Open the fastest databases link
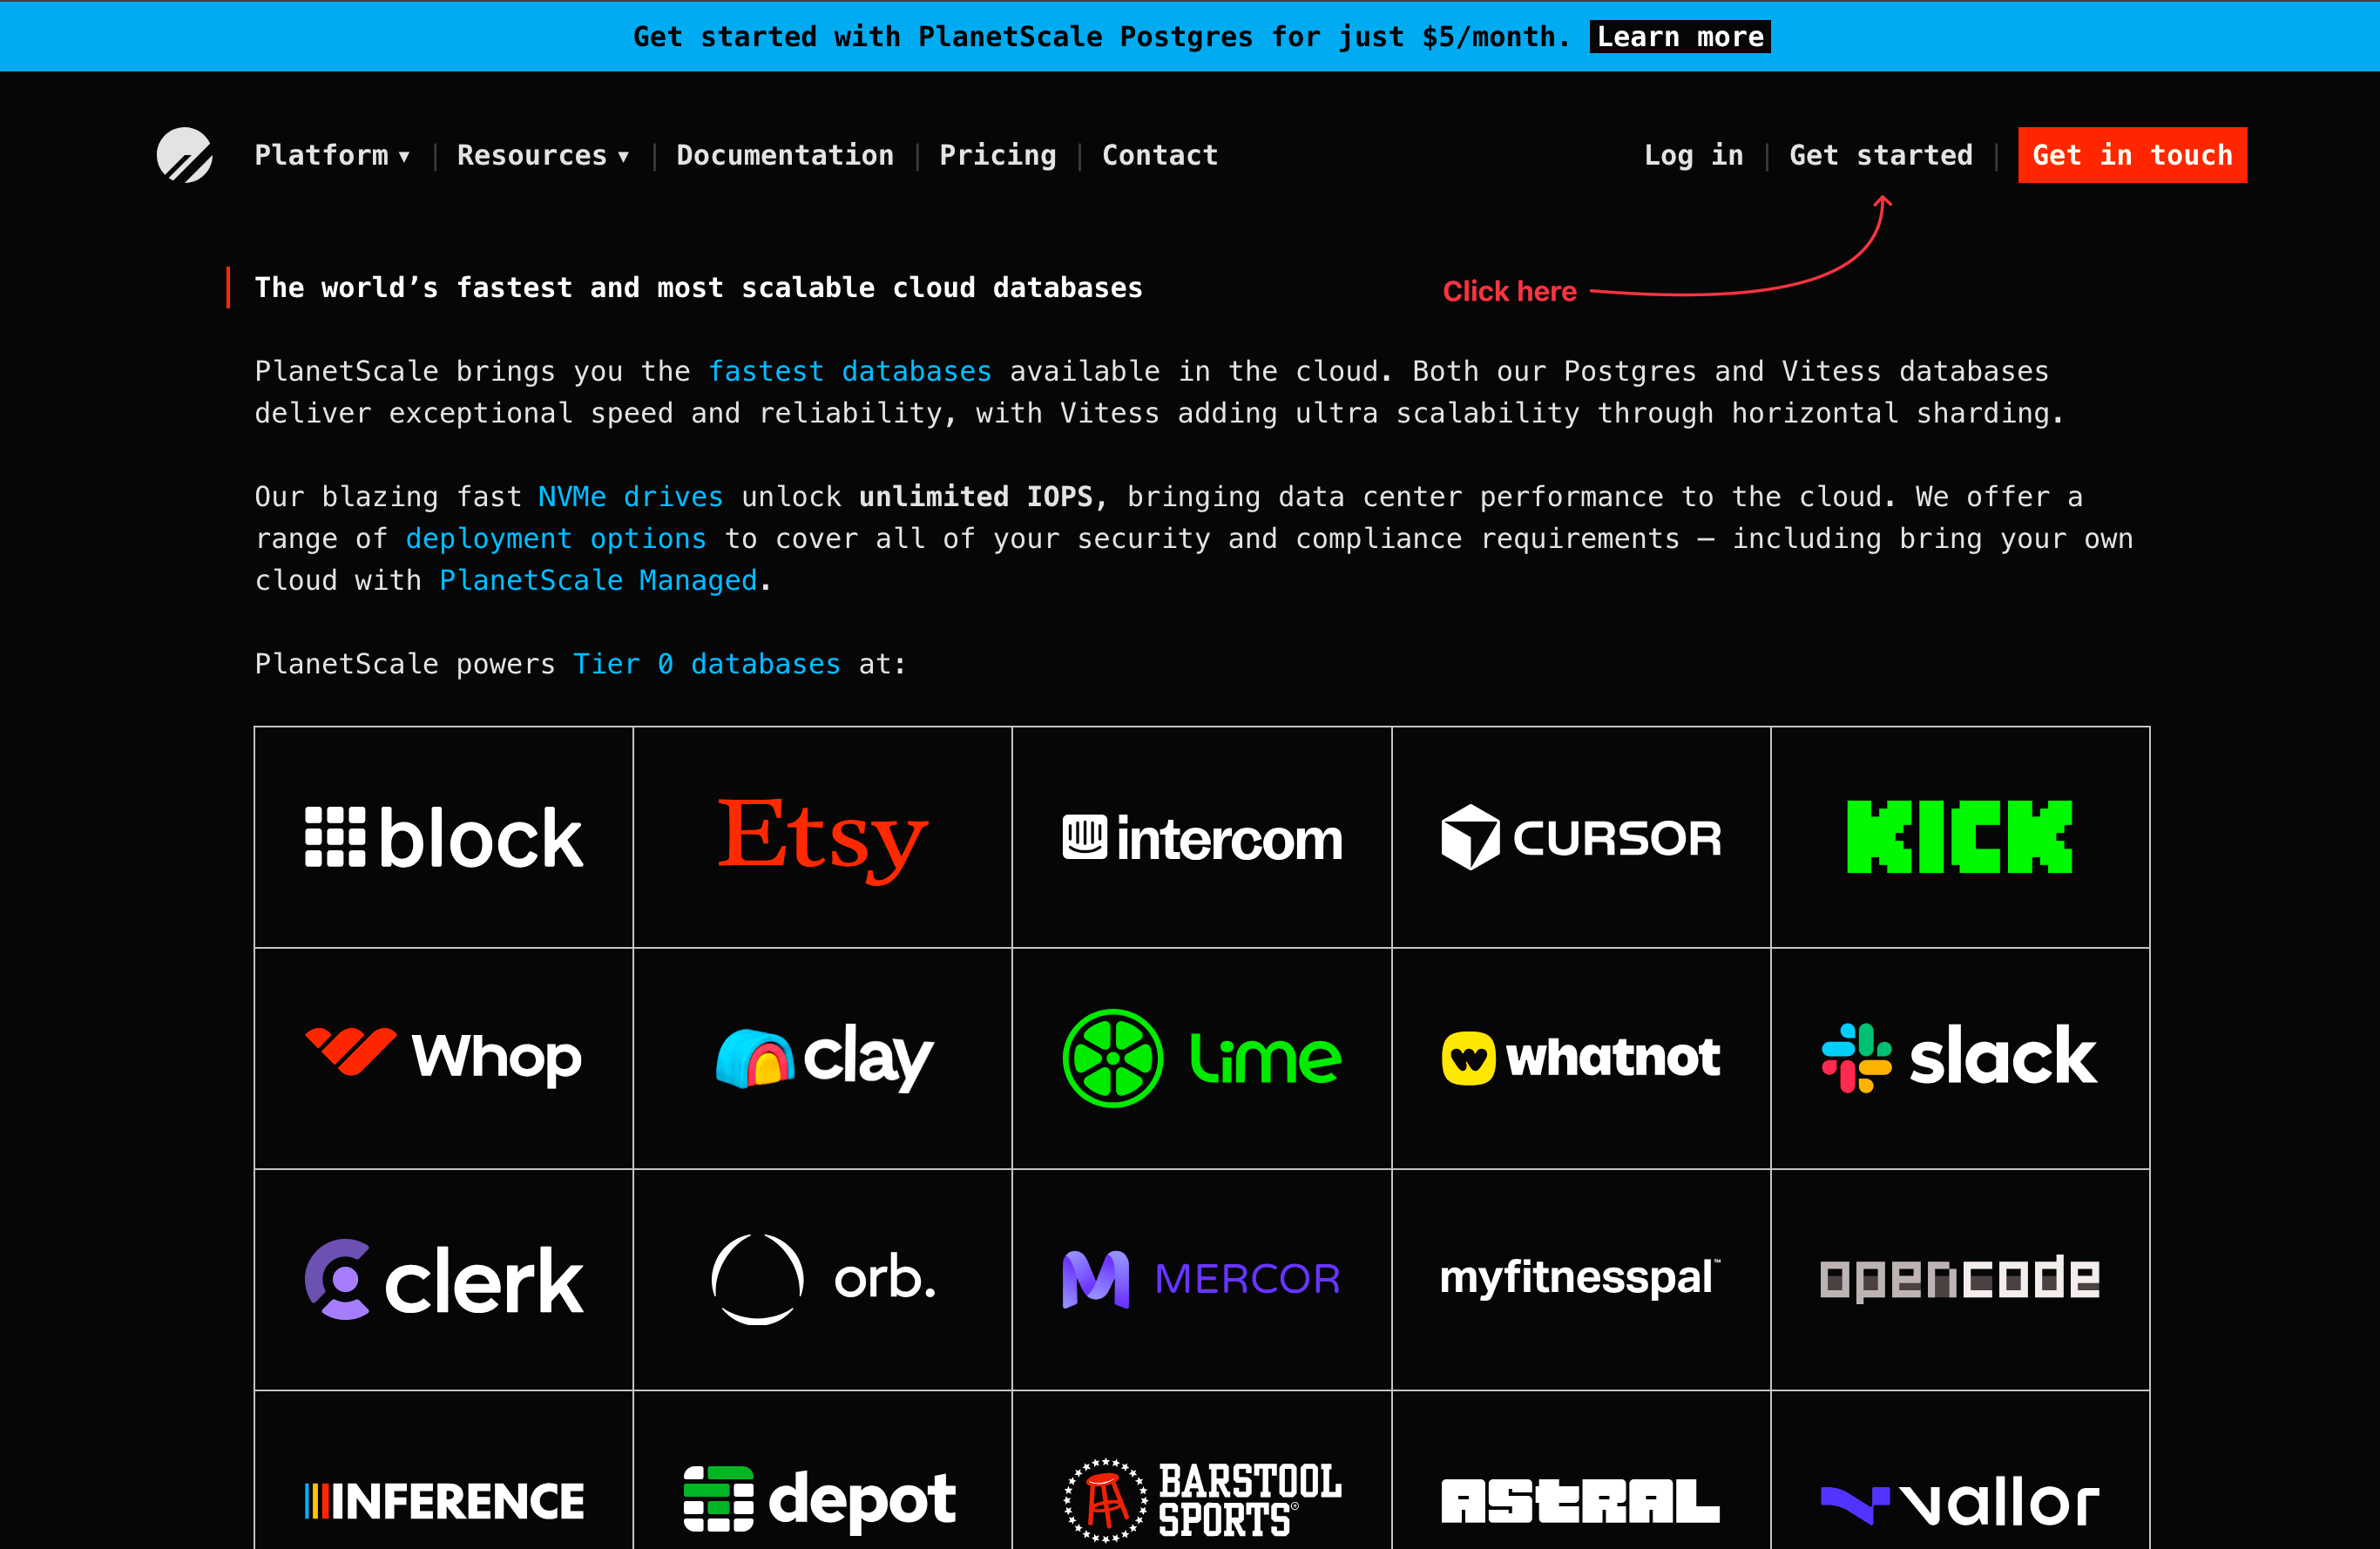 pos(850,371)
